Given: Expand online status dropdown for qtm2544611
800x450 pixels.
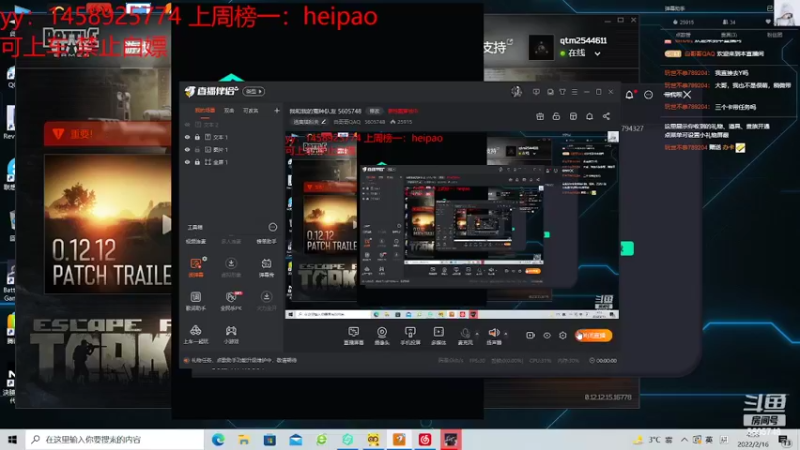Looking at the screenshot, I should pyautogui.click(x=597, y=53).
